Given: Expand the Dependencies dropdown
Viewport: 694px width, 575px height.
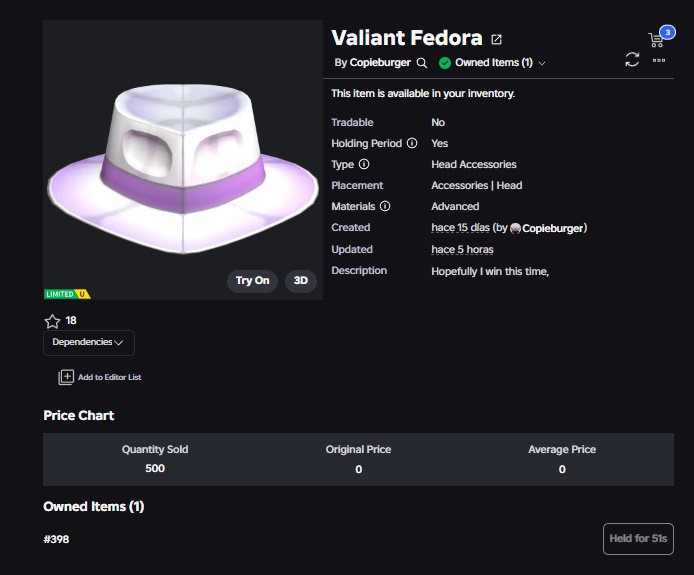Looking at the screenshot, I should tap(89, 343).
